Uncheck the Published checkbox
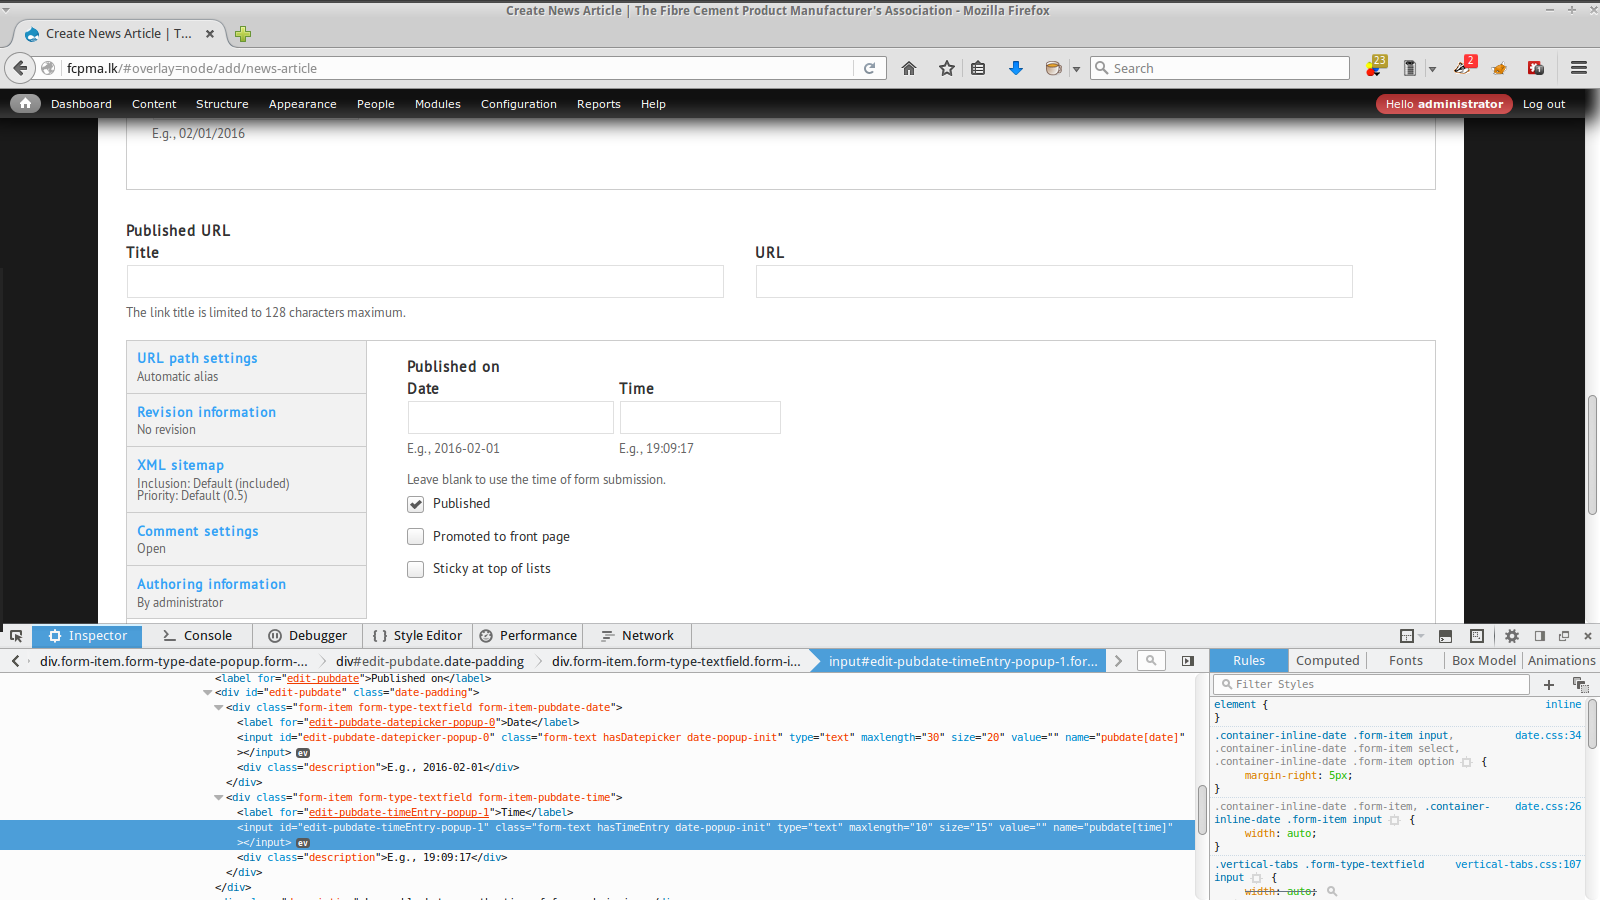This screenshot has width=1600, height=900. (x=416, y=504)
